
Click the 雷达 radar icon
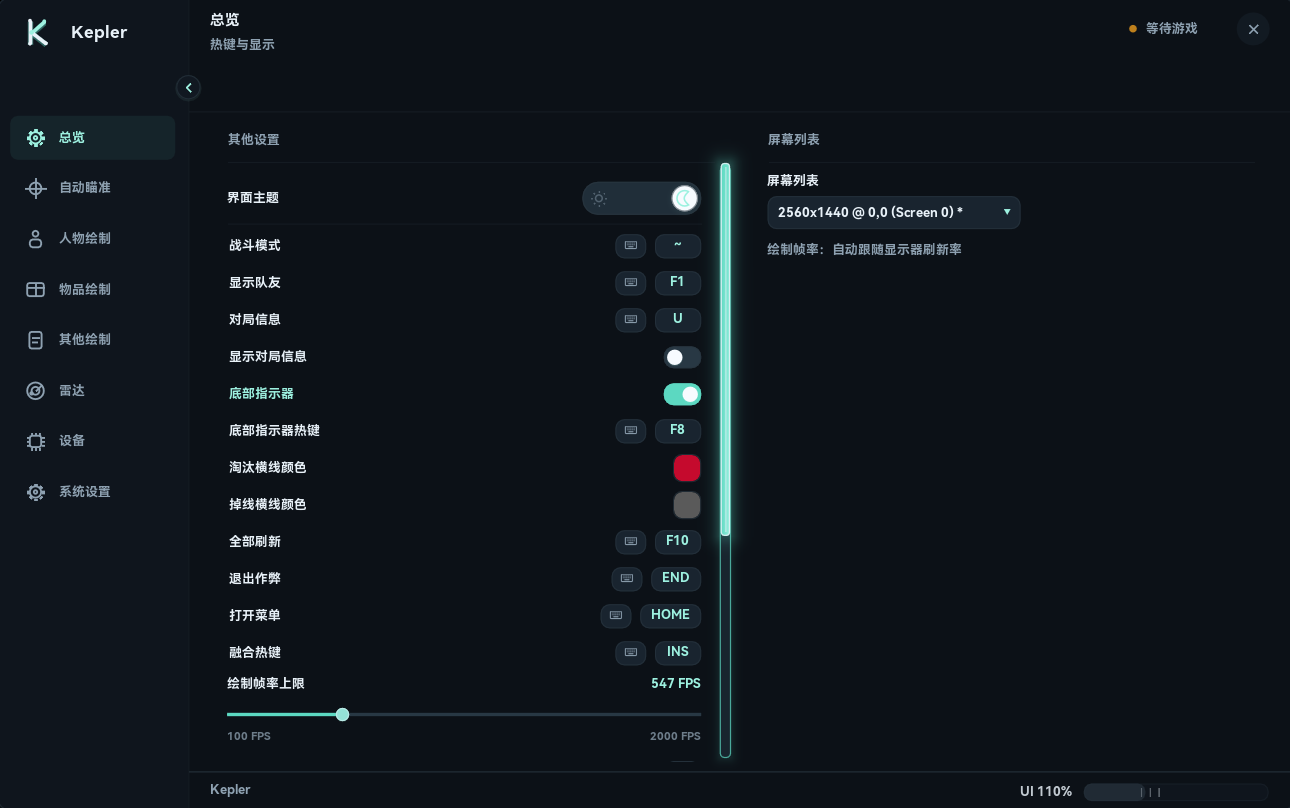pos(36,391)
